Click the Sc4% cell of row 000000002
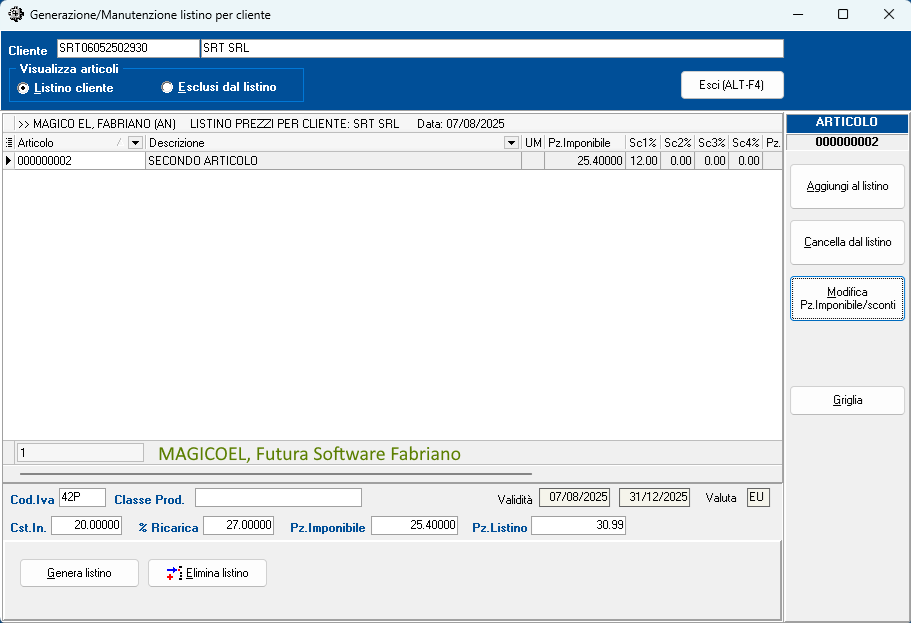The width and height of the screenshot is (911, 625). click(x=745, y=161)
